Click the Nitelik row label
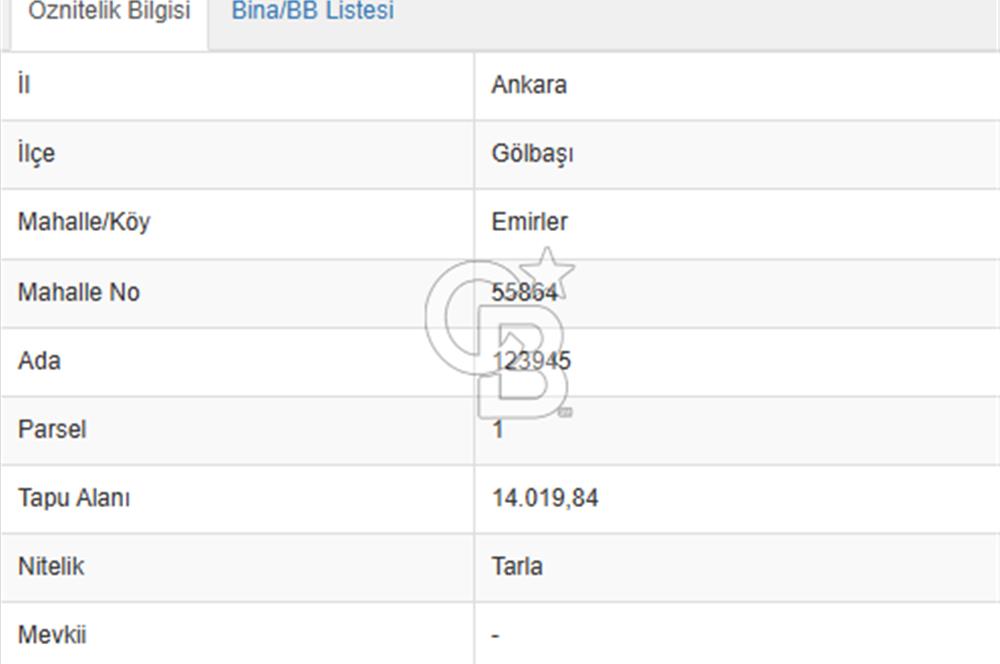The image size is (1000, 664). click(51, 566)
